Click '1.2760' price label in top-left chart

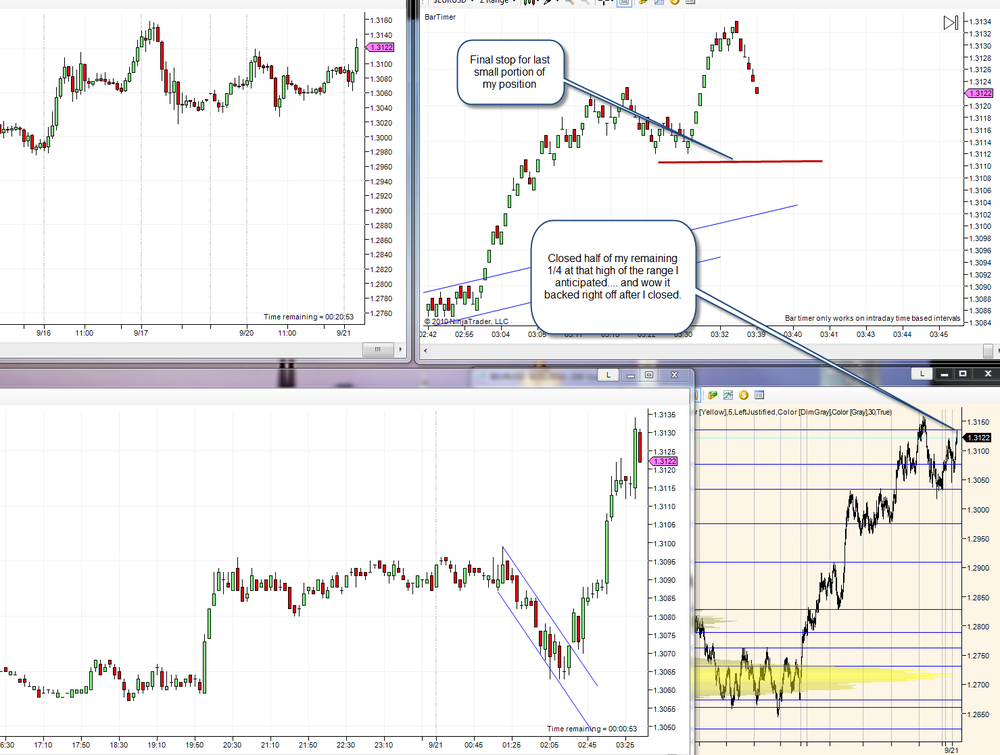coord(381,314)
